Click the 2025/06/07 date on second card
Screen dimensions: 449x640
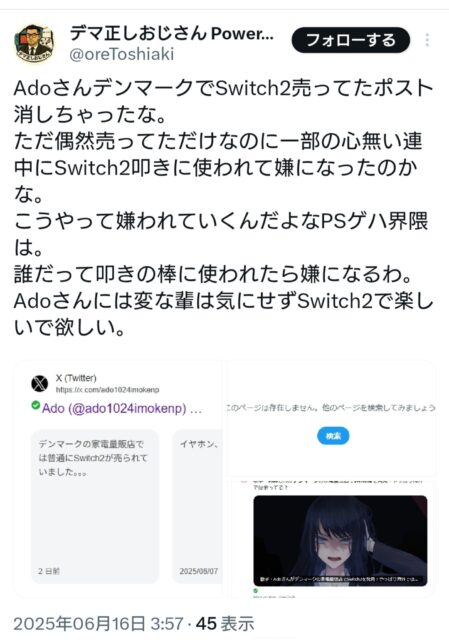[198, 571]
